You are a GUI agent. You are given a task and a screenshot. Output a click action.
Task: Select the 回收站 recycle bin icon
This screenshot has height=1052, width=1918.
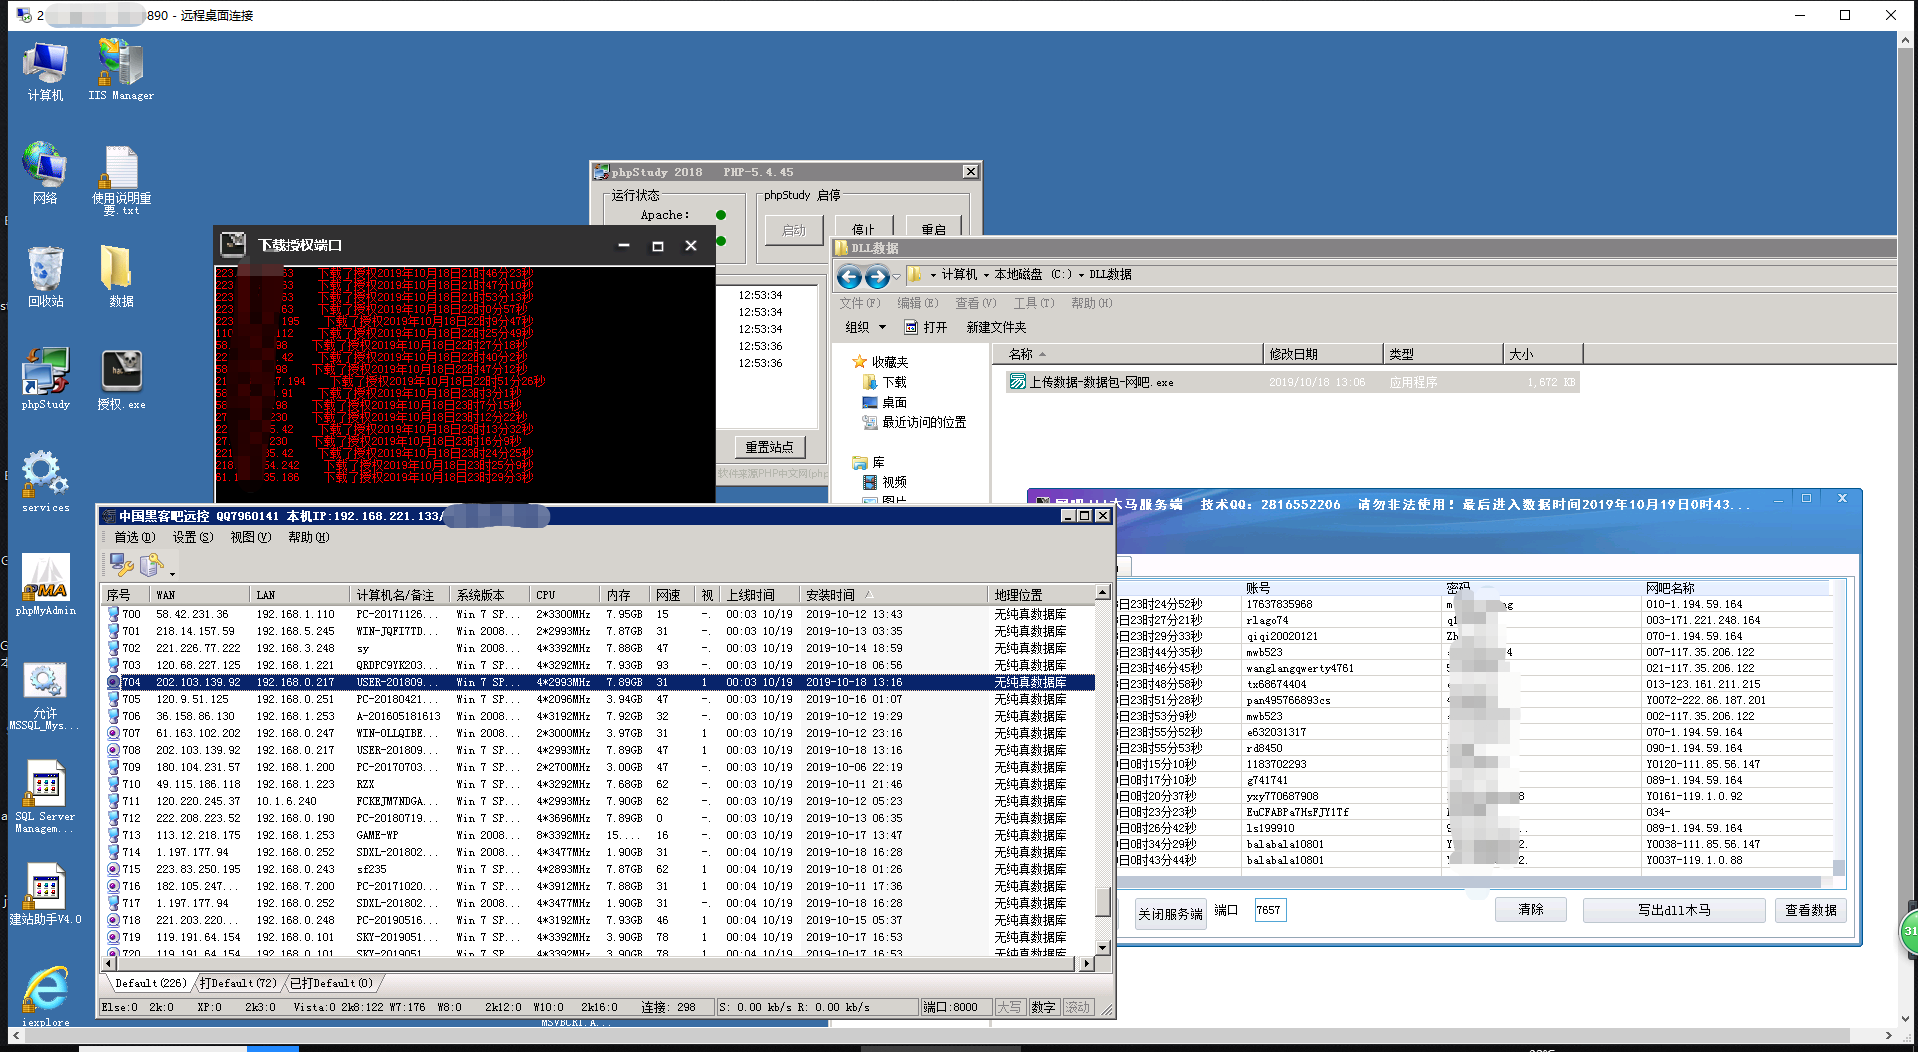pyautogui.click(x=45, y=276)
